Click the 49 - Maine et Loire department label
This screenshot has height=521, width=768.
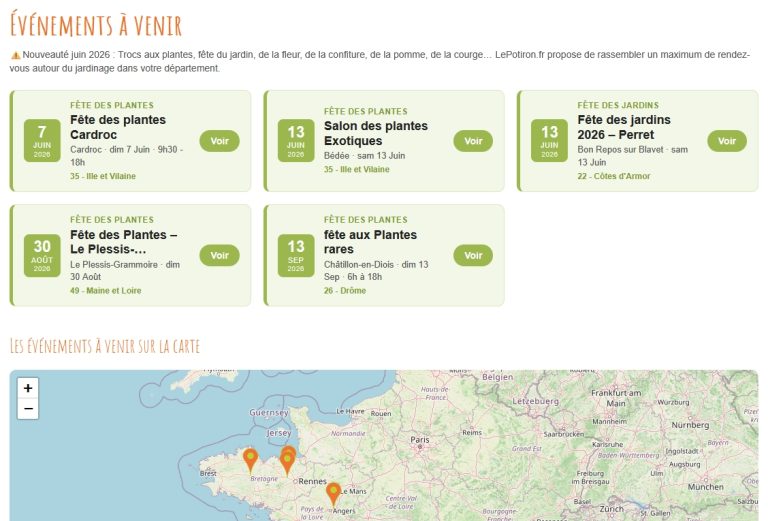(x=105, y=291)
